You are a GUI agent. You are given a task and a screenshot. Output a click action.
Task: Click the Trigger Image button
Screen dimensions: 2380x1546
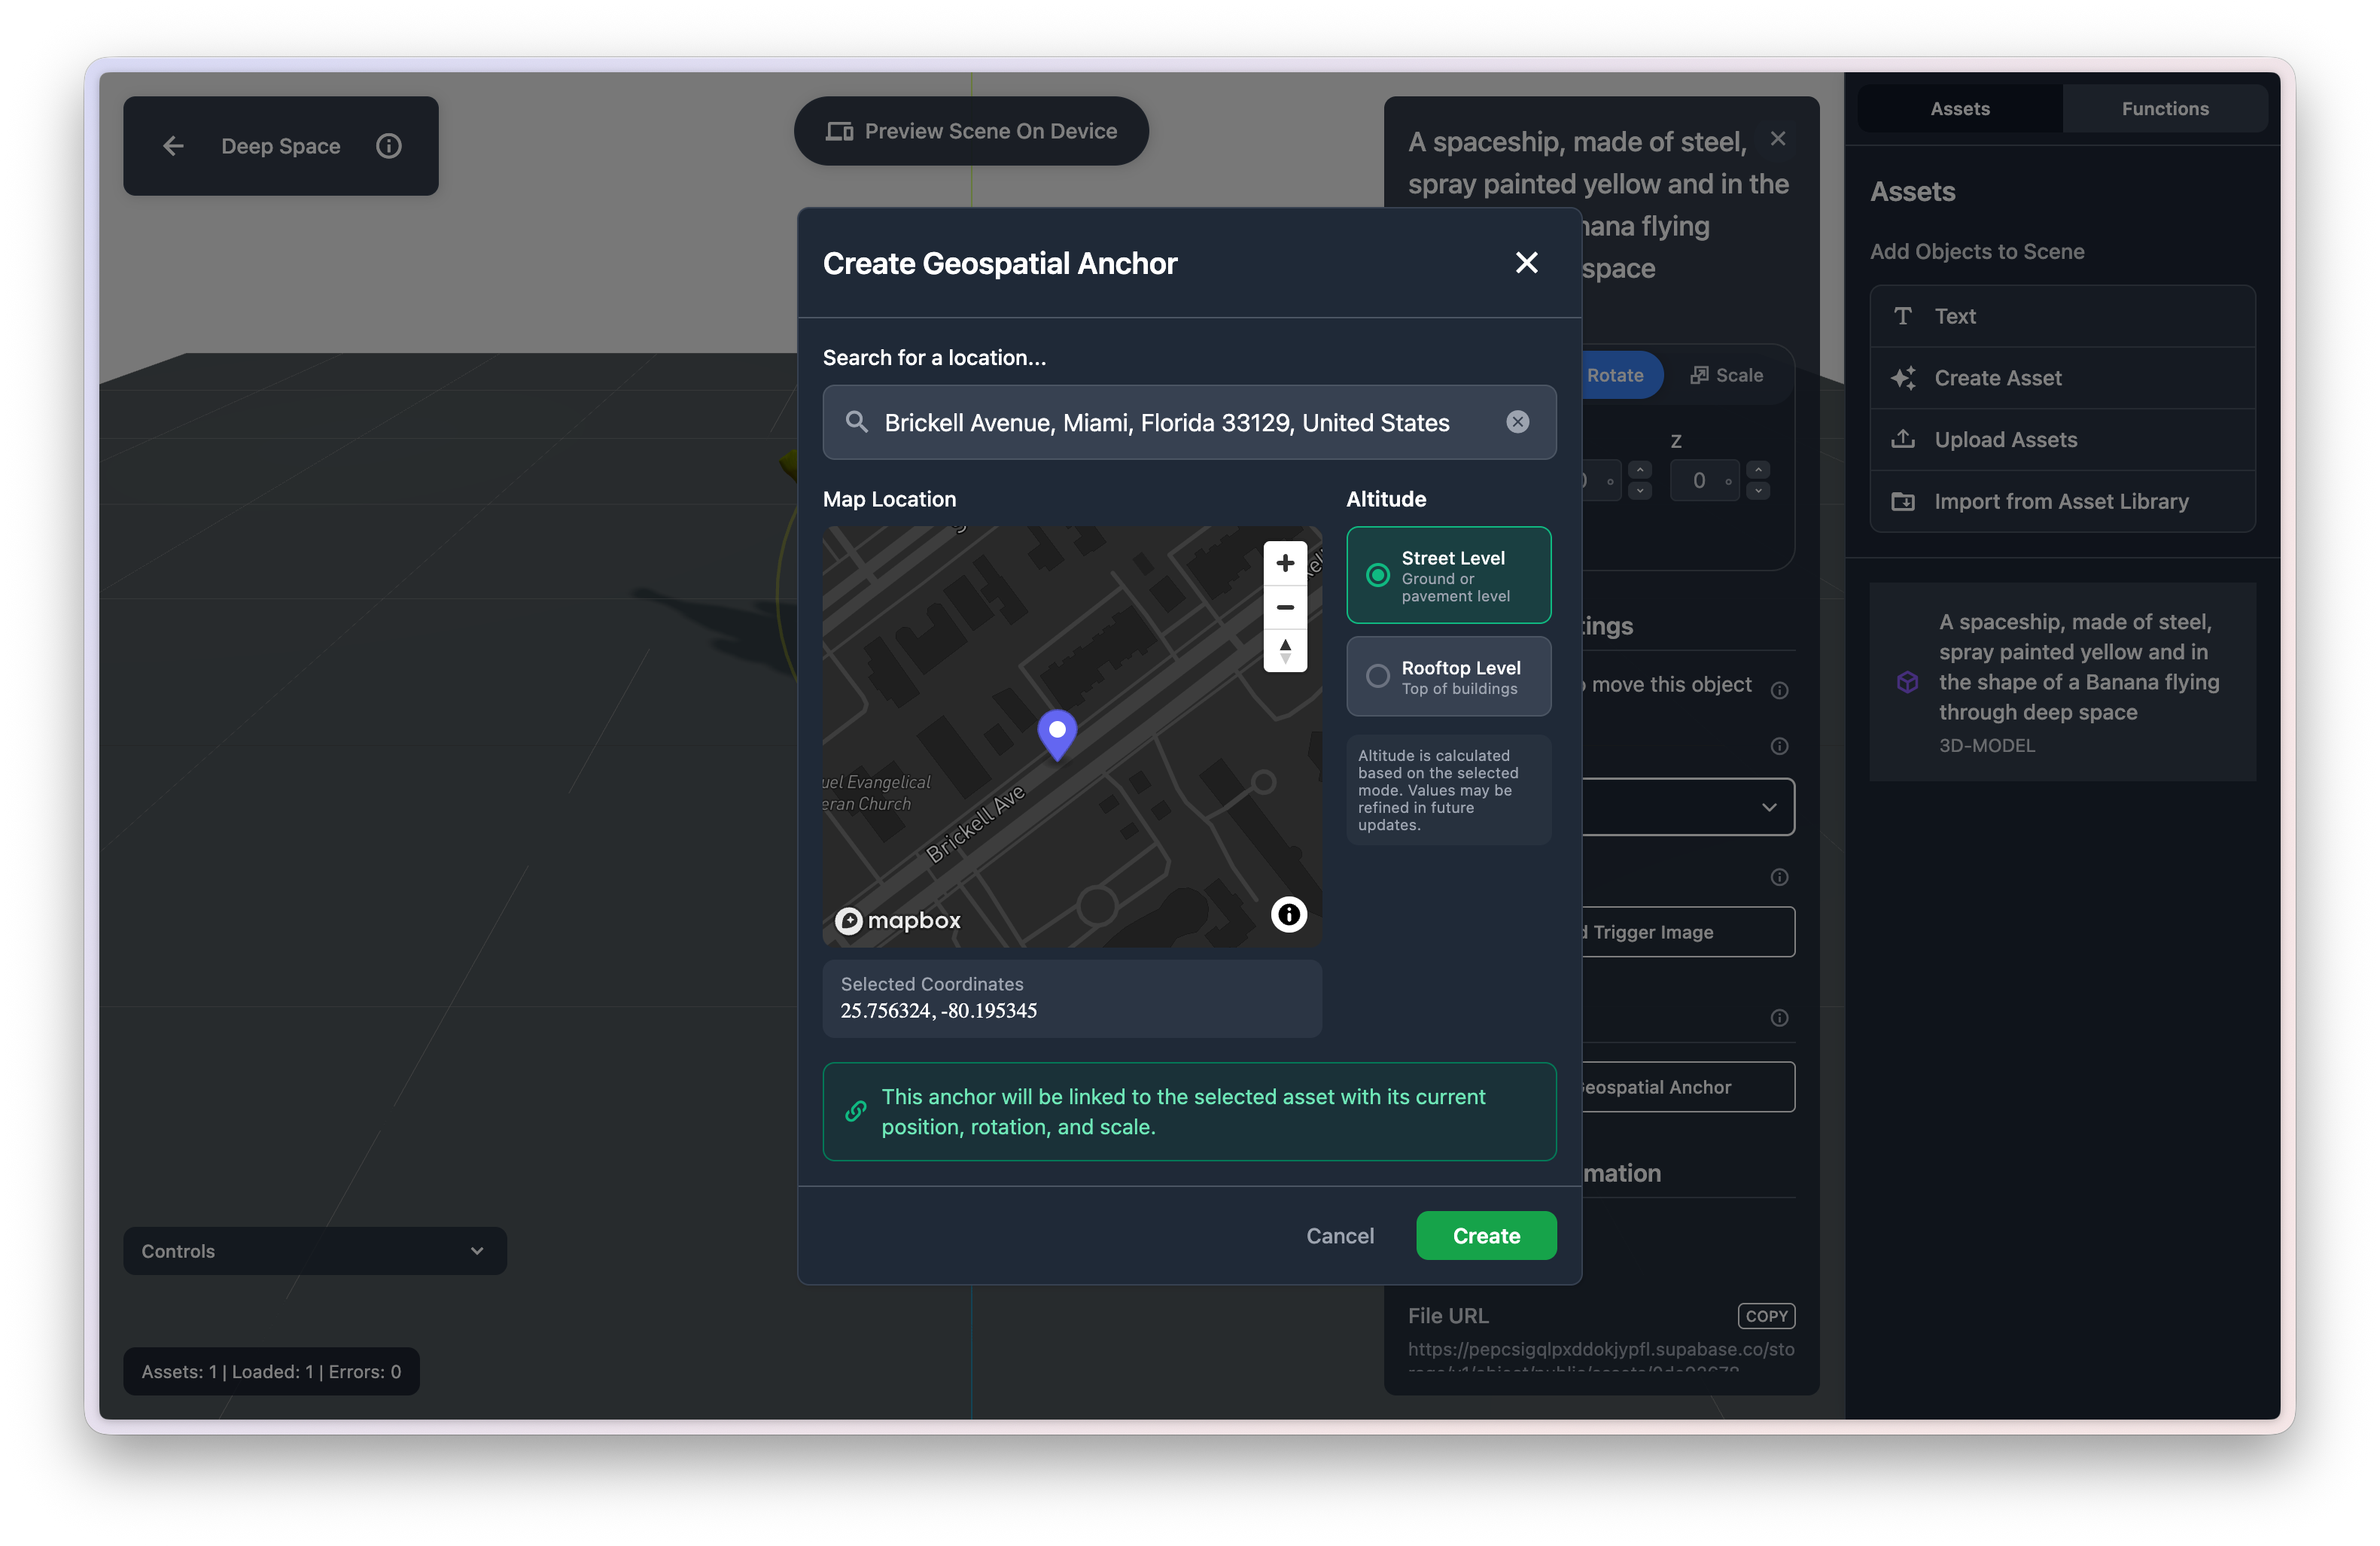pyautogui.click(x=1689, y=932)
